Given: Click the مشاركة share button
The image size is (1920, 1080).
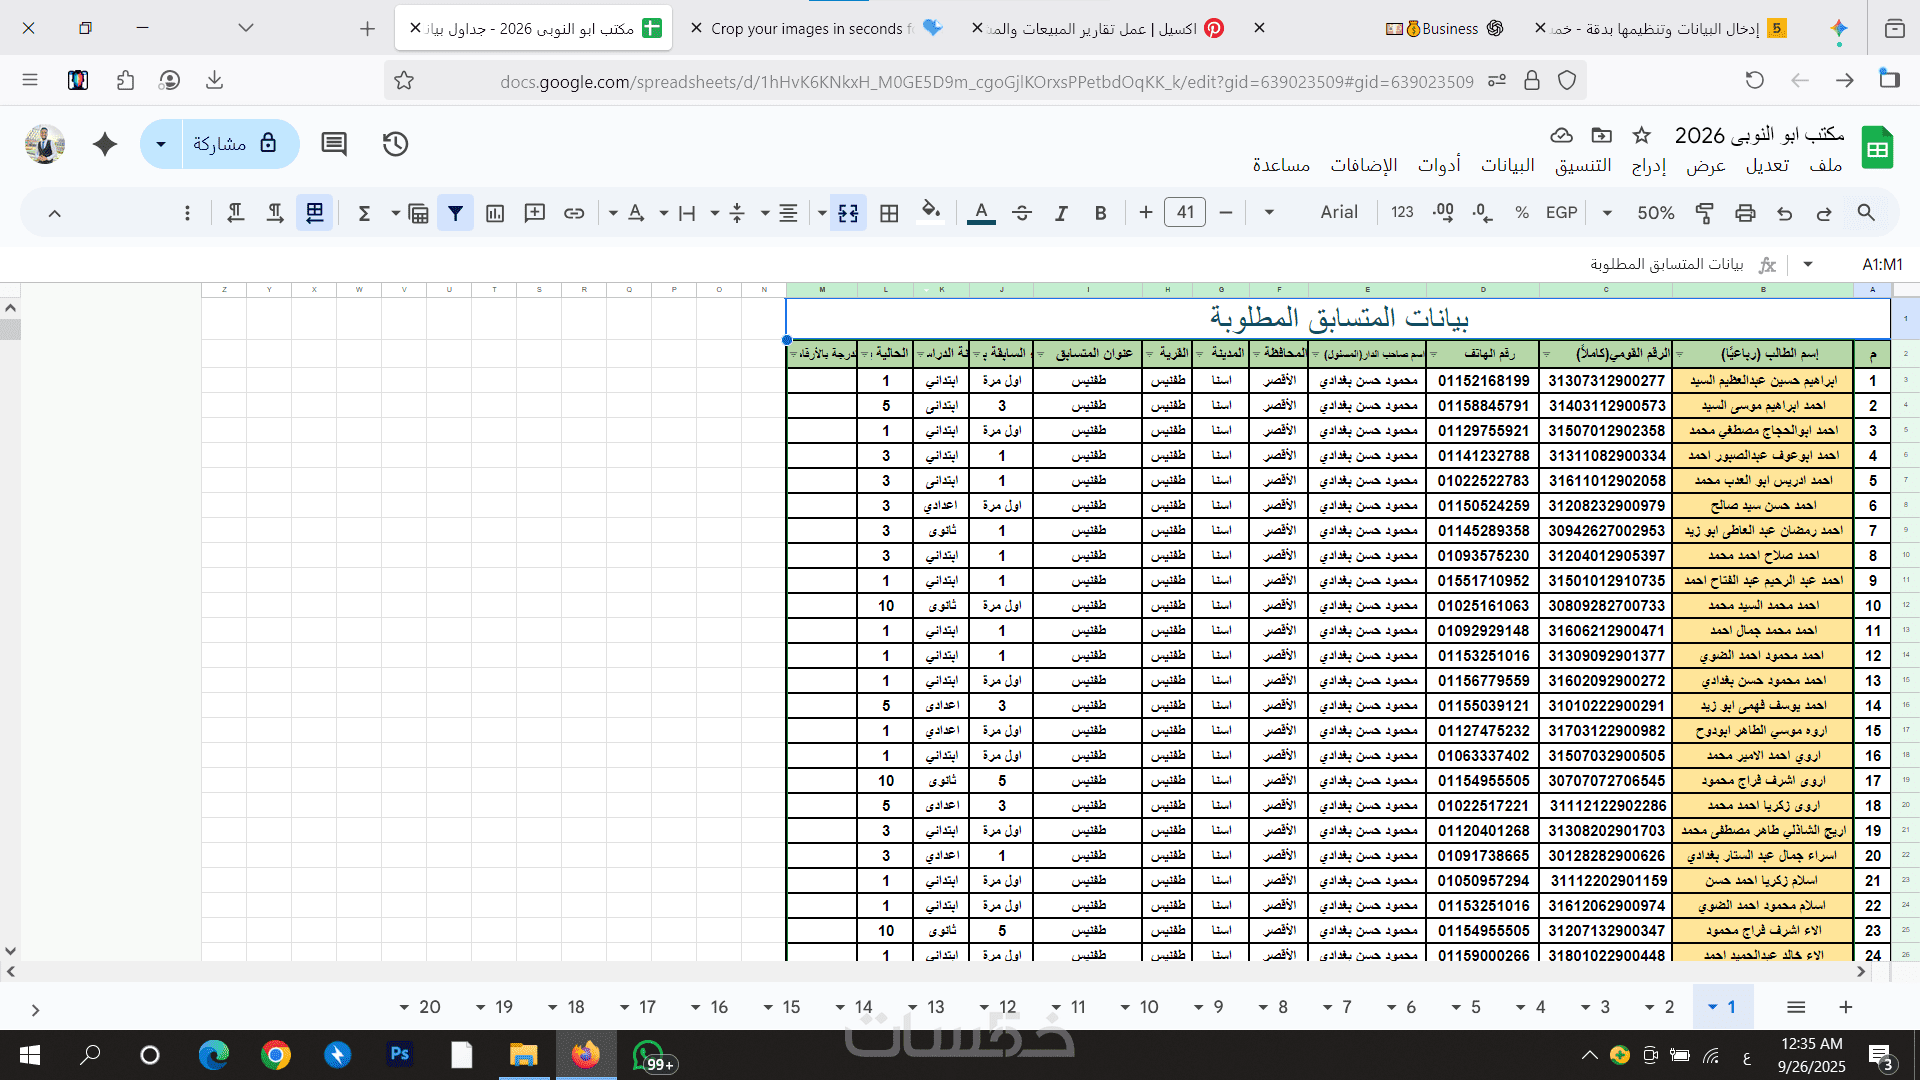Looking at the screenshot, I should pyautogui.click(x=236, y=144).
